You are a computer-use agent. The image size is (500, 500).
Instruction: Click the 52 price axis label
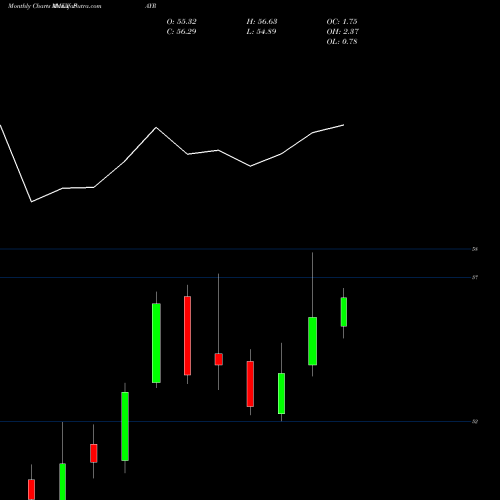pos(475,422)
